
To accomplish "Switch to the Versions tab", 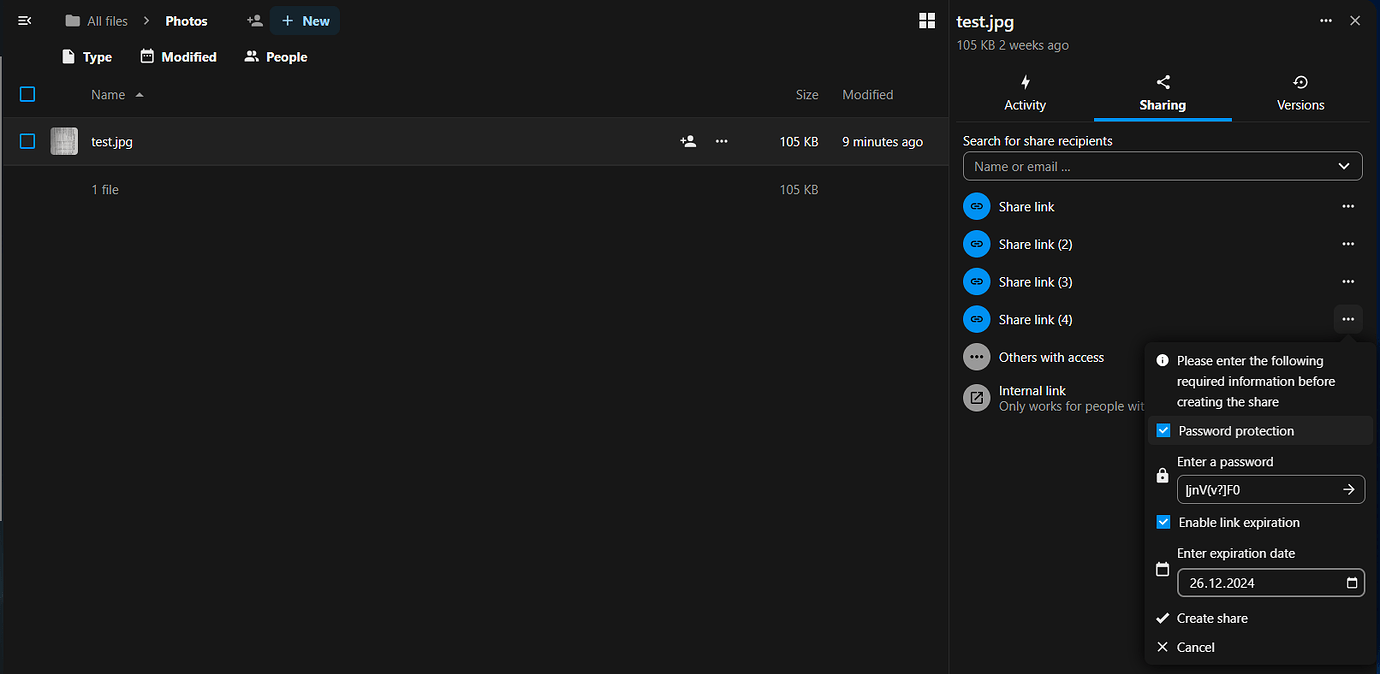I will [x=1301, y=94].
